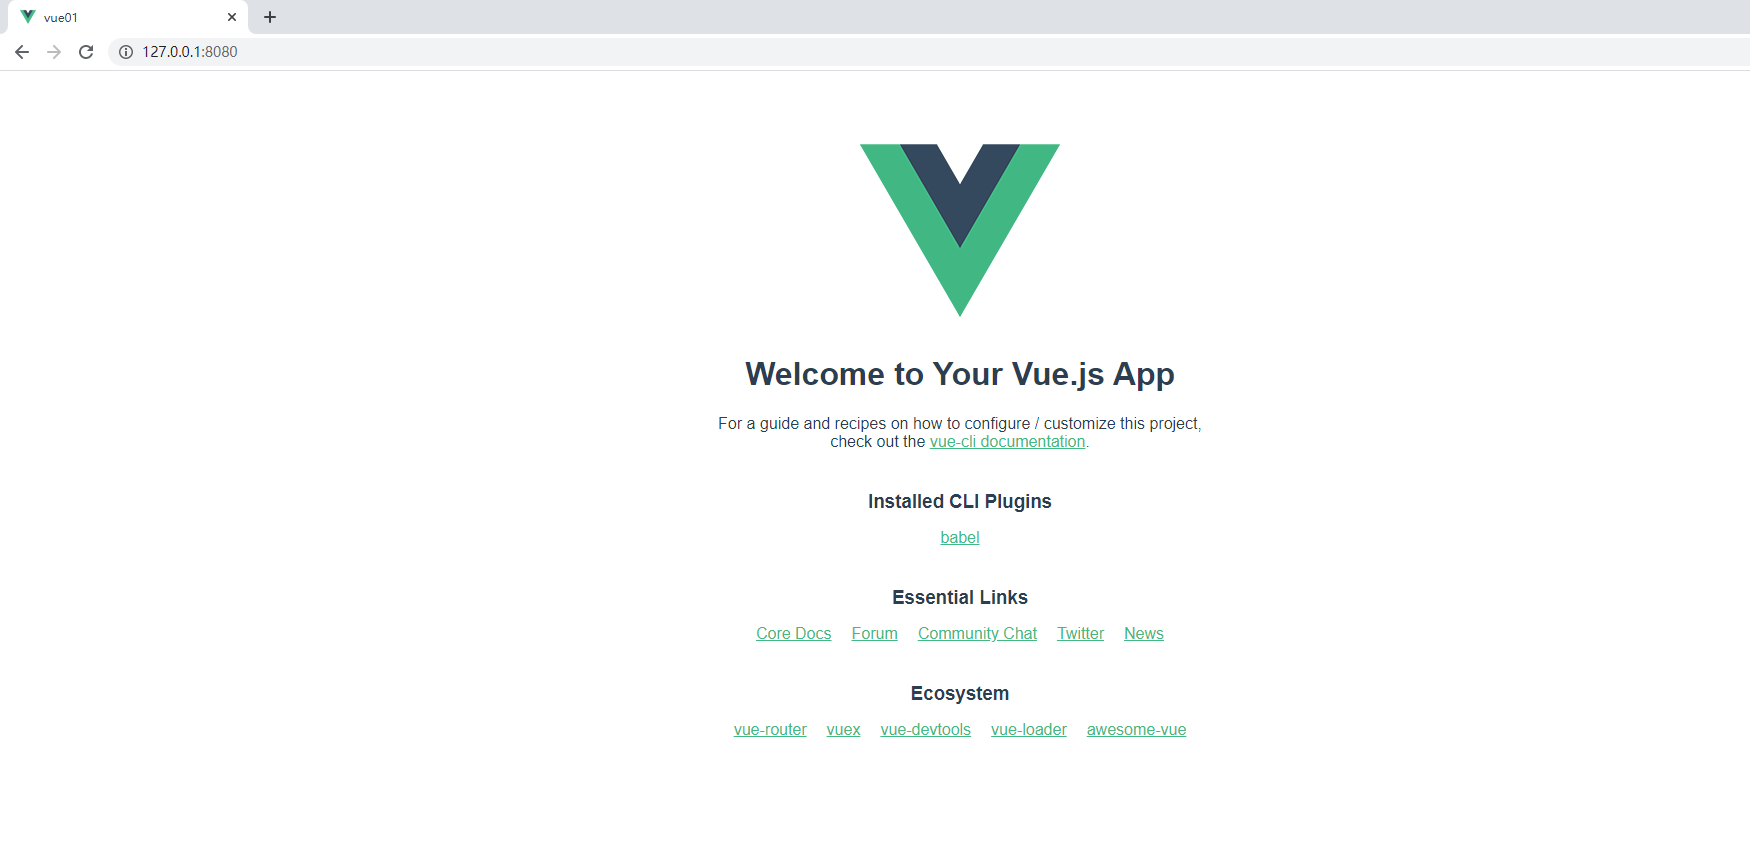
Task: Open site information icon in address bar
Action: click(126, 52)
